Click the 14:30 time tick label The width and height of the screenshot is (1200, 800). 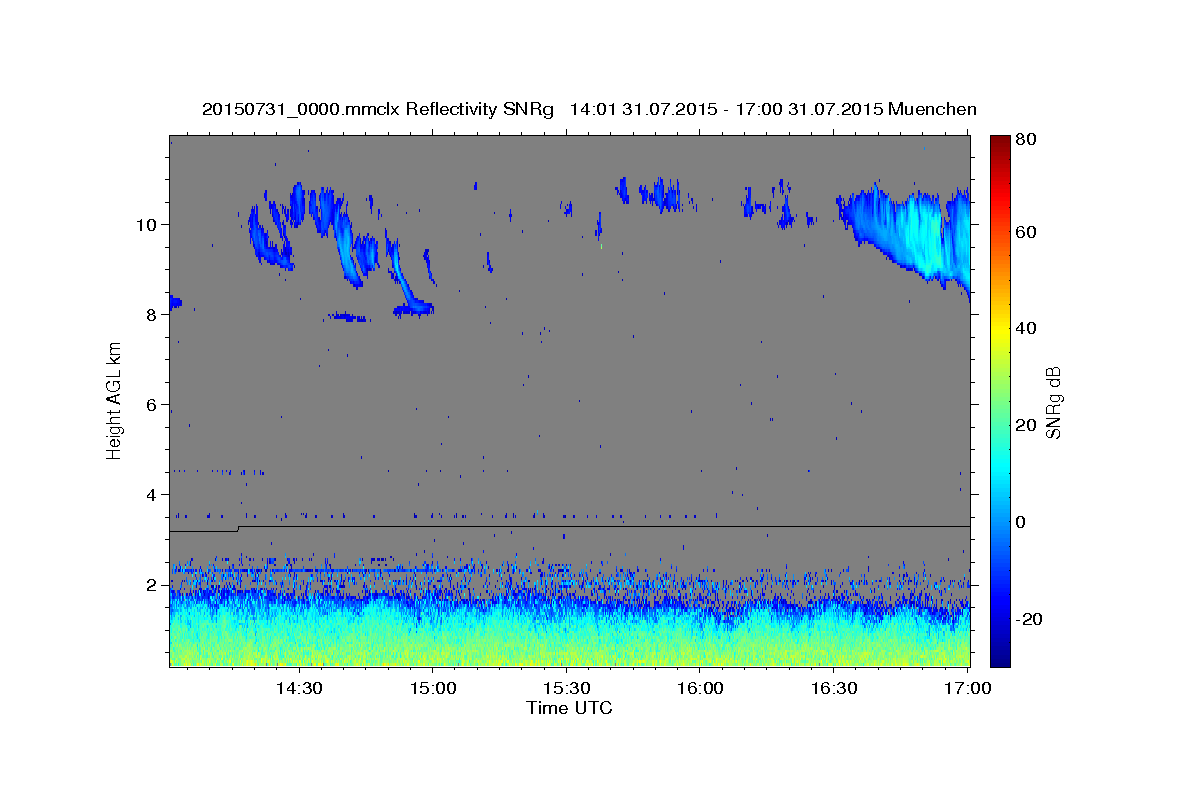click(x=298, y=689)
